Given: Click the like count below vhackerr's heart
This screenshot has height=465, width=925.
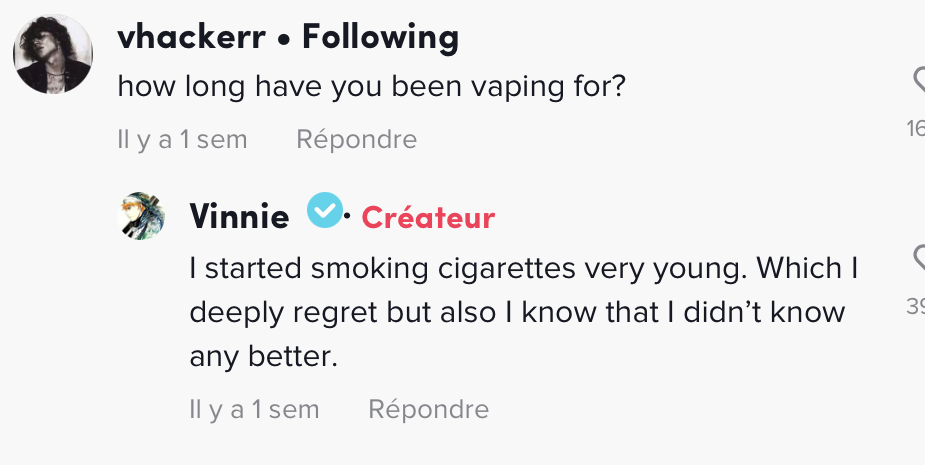Looking at the screenshot, I should 916,128.
